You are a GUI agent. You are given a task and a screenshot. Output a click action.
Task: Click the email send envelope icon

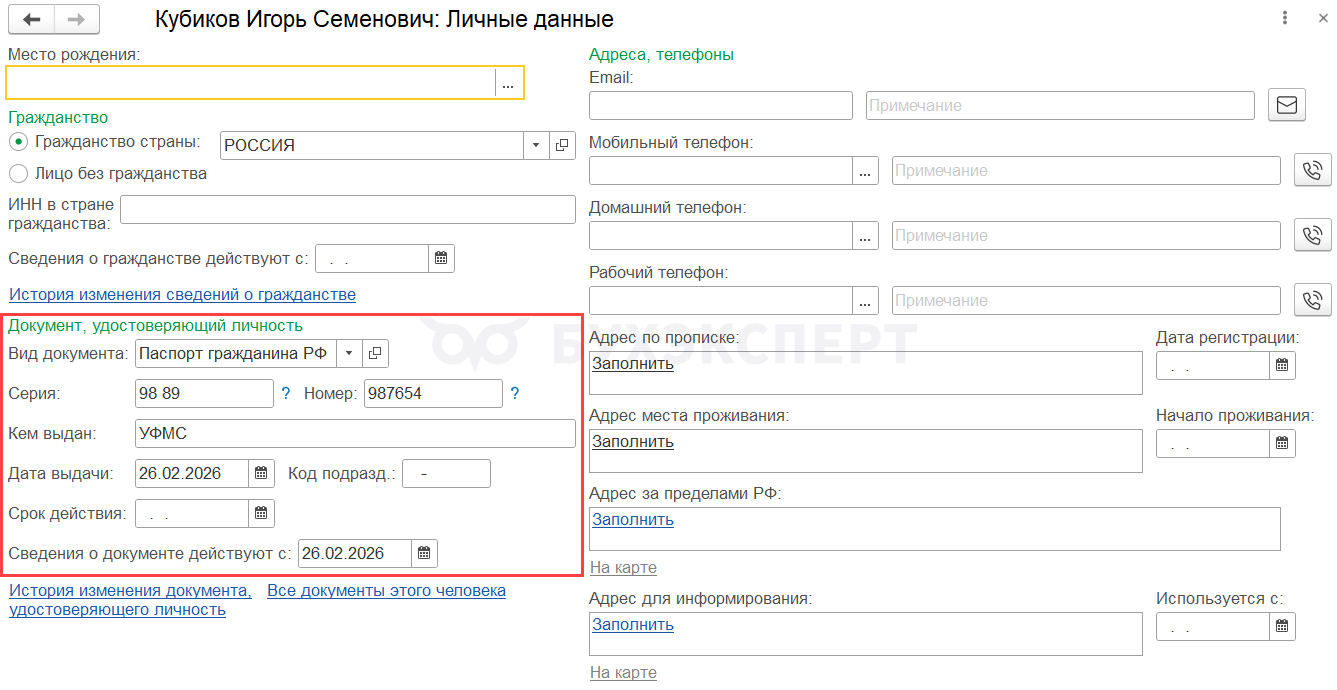click(1287, 105)
